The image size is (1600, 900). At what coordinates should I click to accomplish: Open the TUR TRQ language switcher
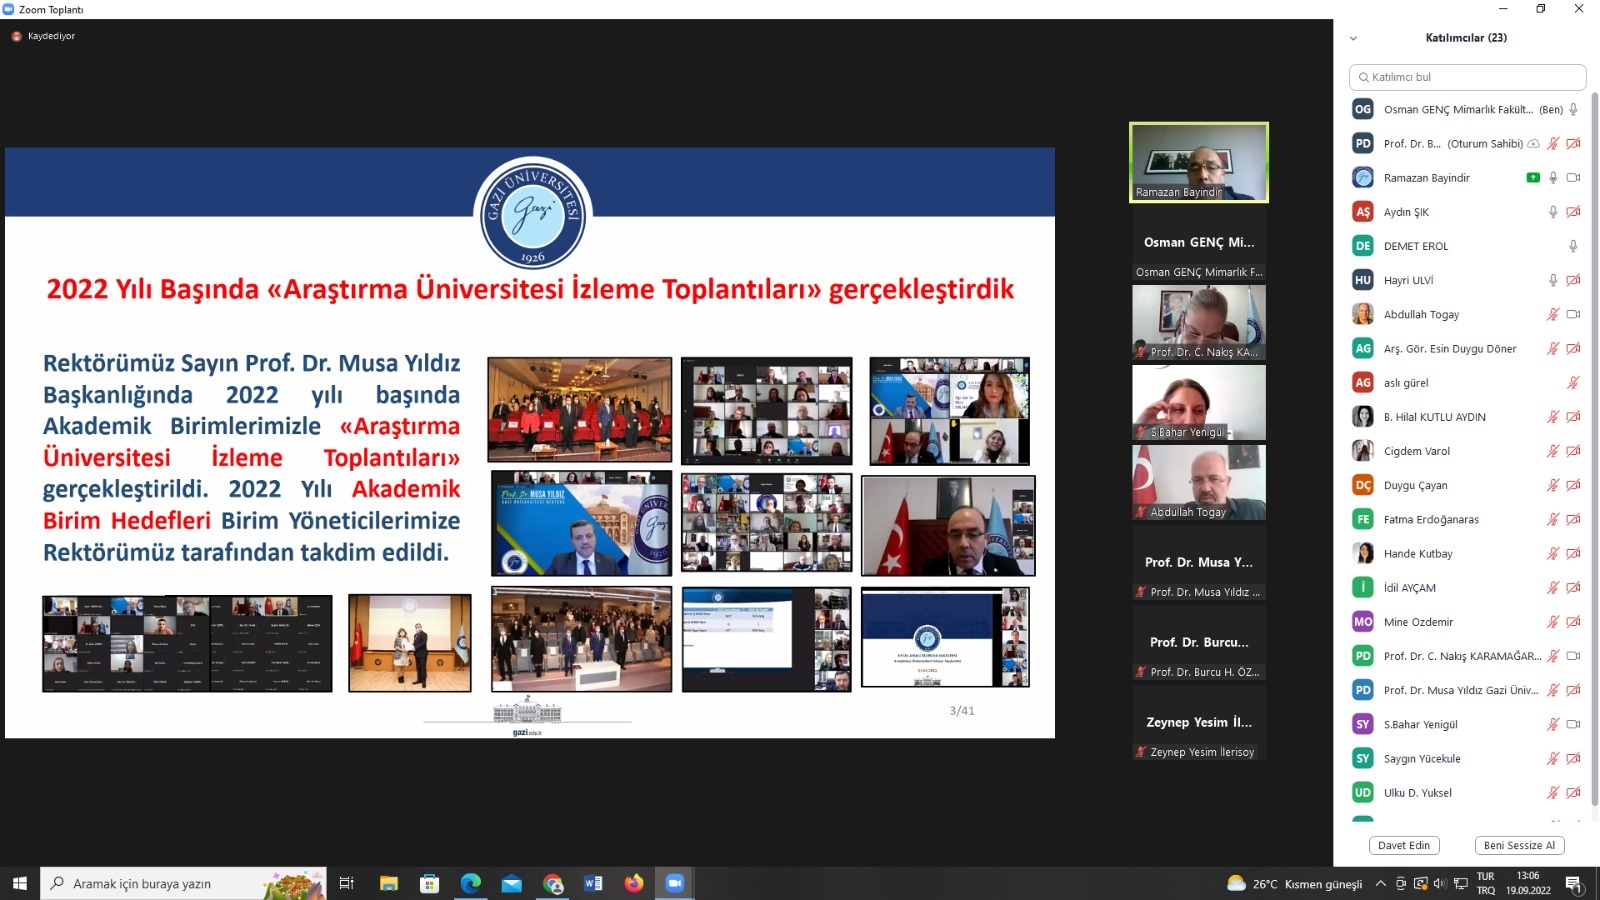pos(1486,883)
